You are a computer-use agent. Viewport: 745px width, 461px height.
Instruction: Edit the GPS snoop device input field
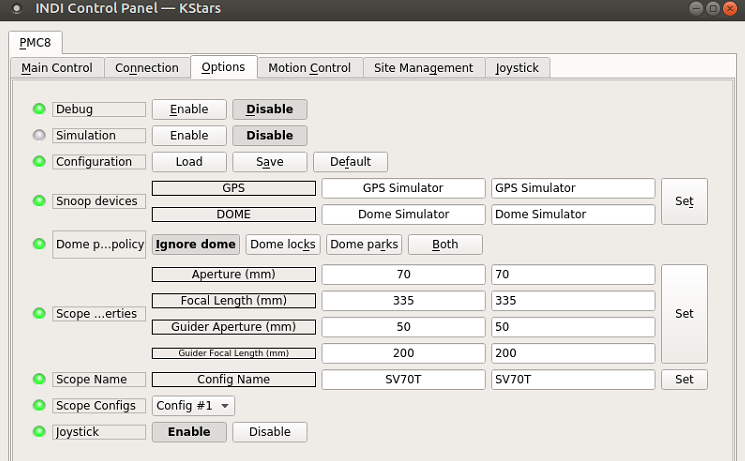[573, 188]
